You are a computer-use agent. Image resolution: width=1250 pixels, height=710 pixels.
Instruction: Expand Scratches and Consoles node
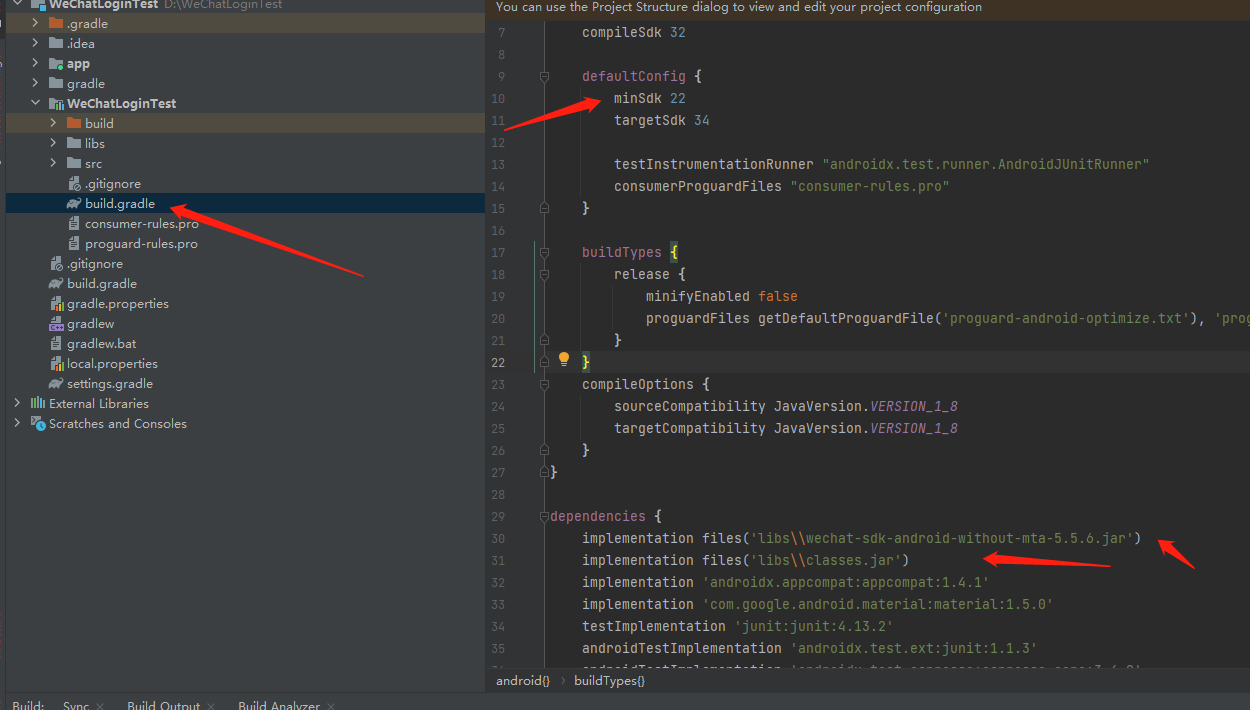(x=17, y=423)
